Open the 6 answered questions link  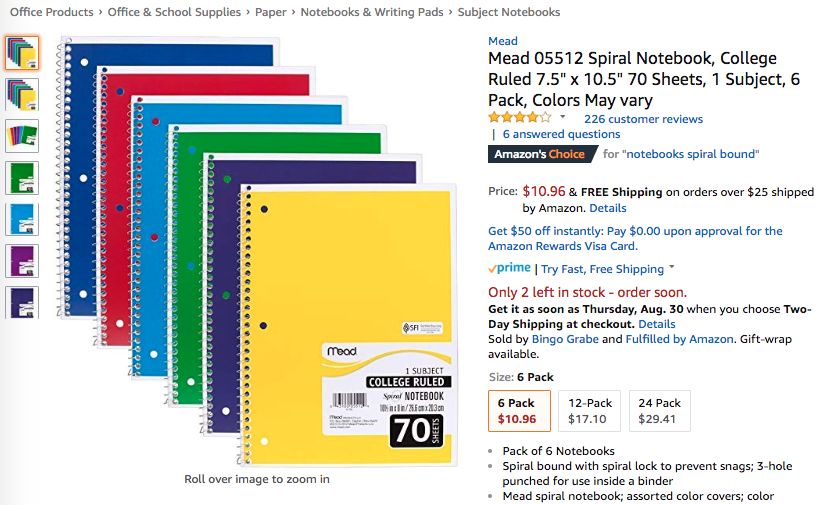[x=561, y=134]
